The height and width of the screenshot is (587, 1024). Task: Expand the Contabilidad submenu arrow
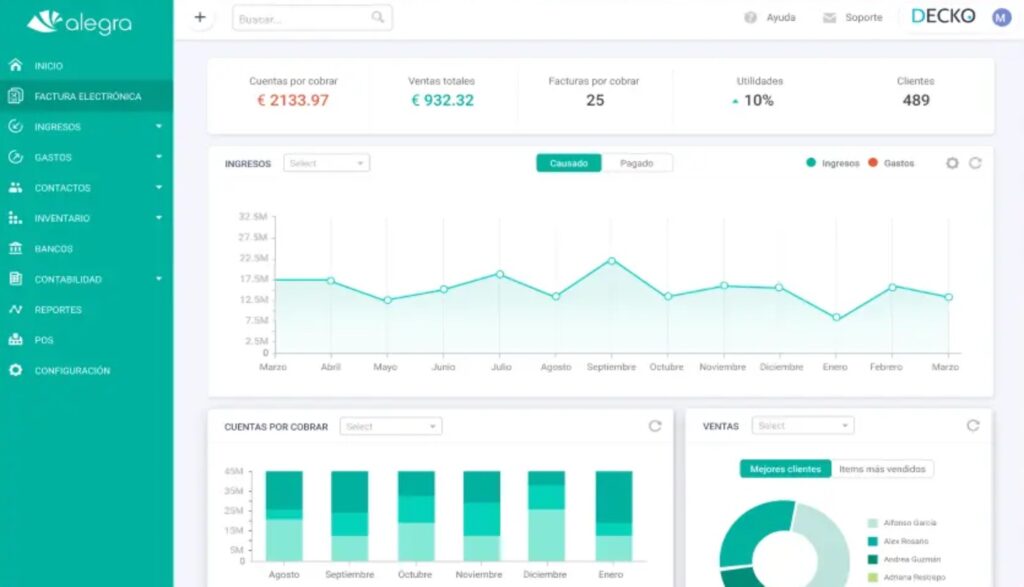point(159,279)
